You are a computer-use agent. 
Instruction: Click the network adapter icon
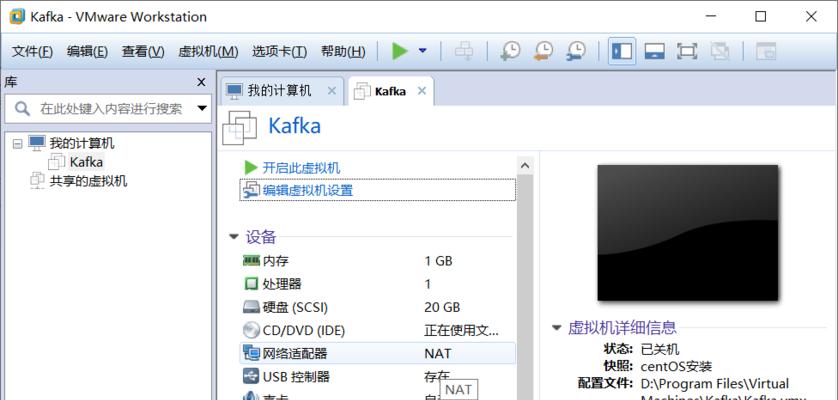(x=251, y=353)
